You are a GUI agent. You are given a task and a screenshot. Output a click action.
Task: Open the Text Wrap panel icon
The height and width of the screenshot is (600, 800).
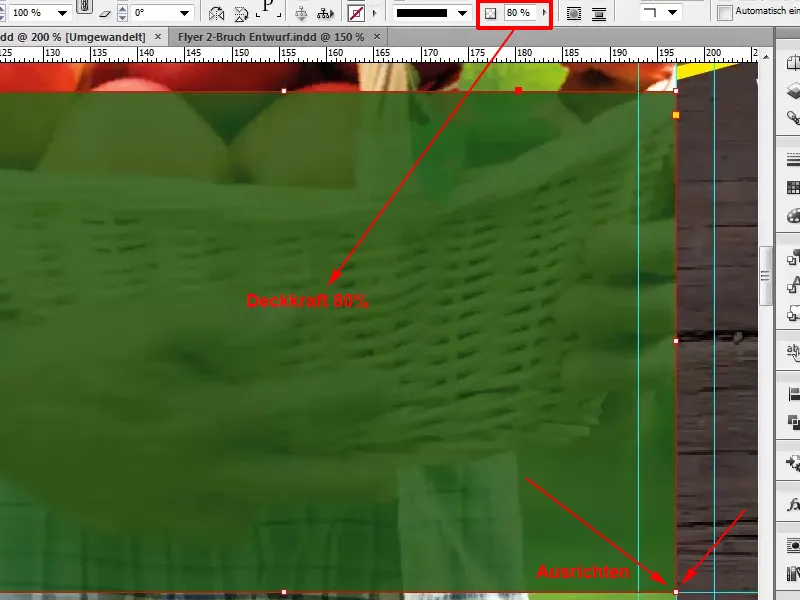coord(793,546)
